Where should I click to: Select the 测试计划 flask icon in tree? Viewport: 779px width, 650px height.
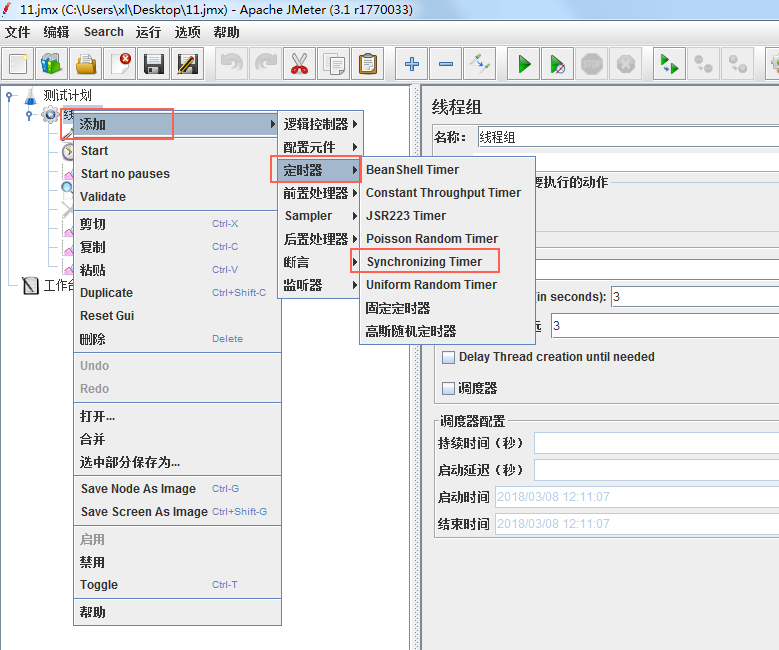(x=30, y=95)
